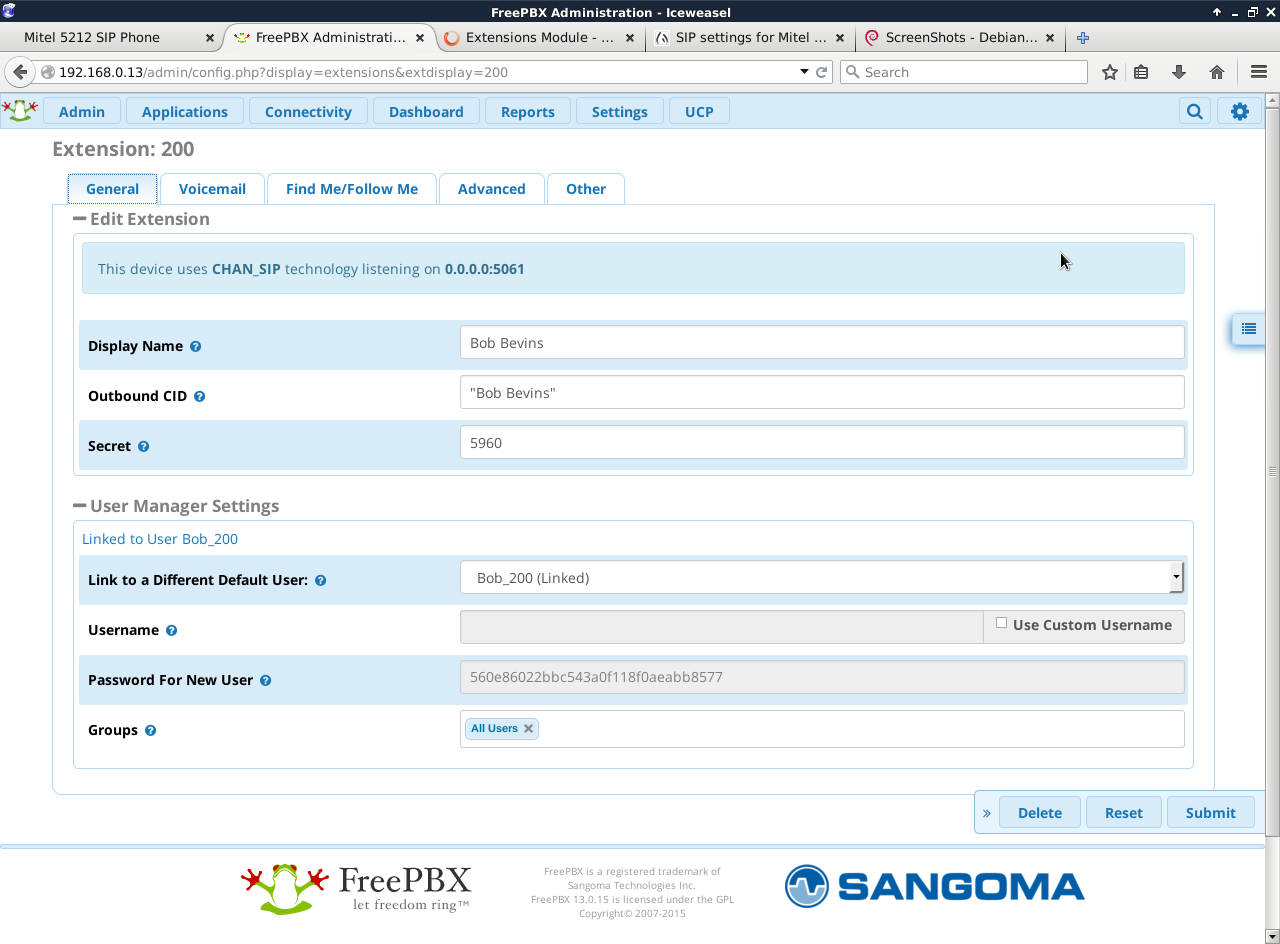Close the Extensions Module tab

coord(629,38)
